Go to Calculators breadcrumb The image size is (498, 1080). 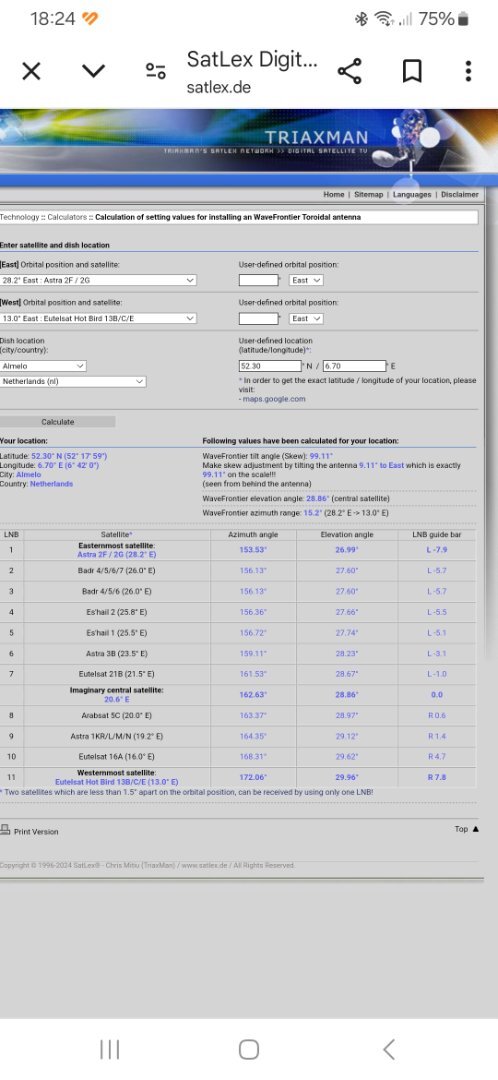point(67,217)
